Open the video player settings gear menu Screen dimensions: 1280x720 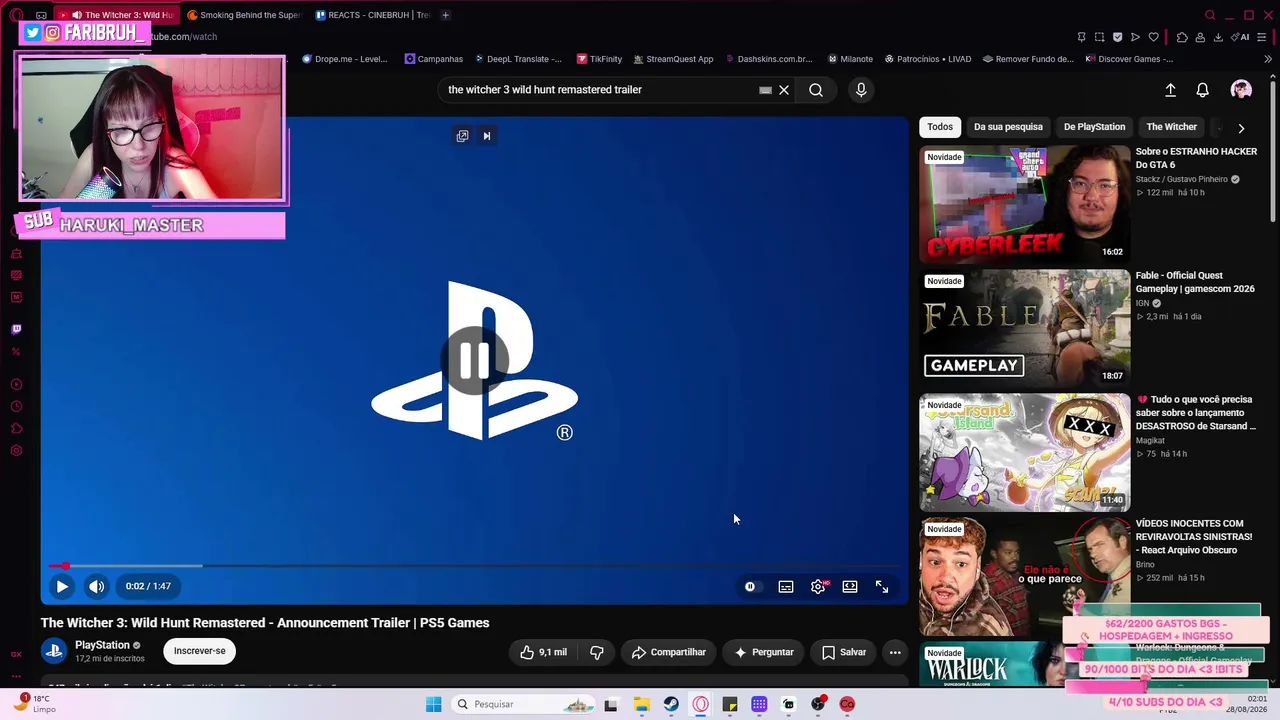[x=818, y=587]
